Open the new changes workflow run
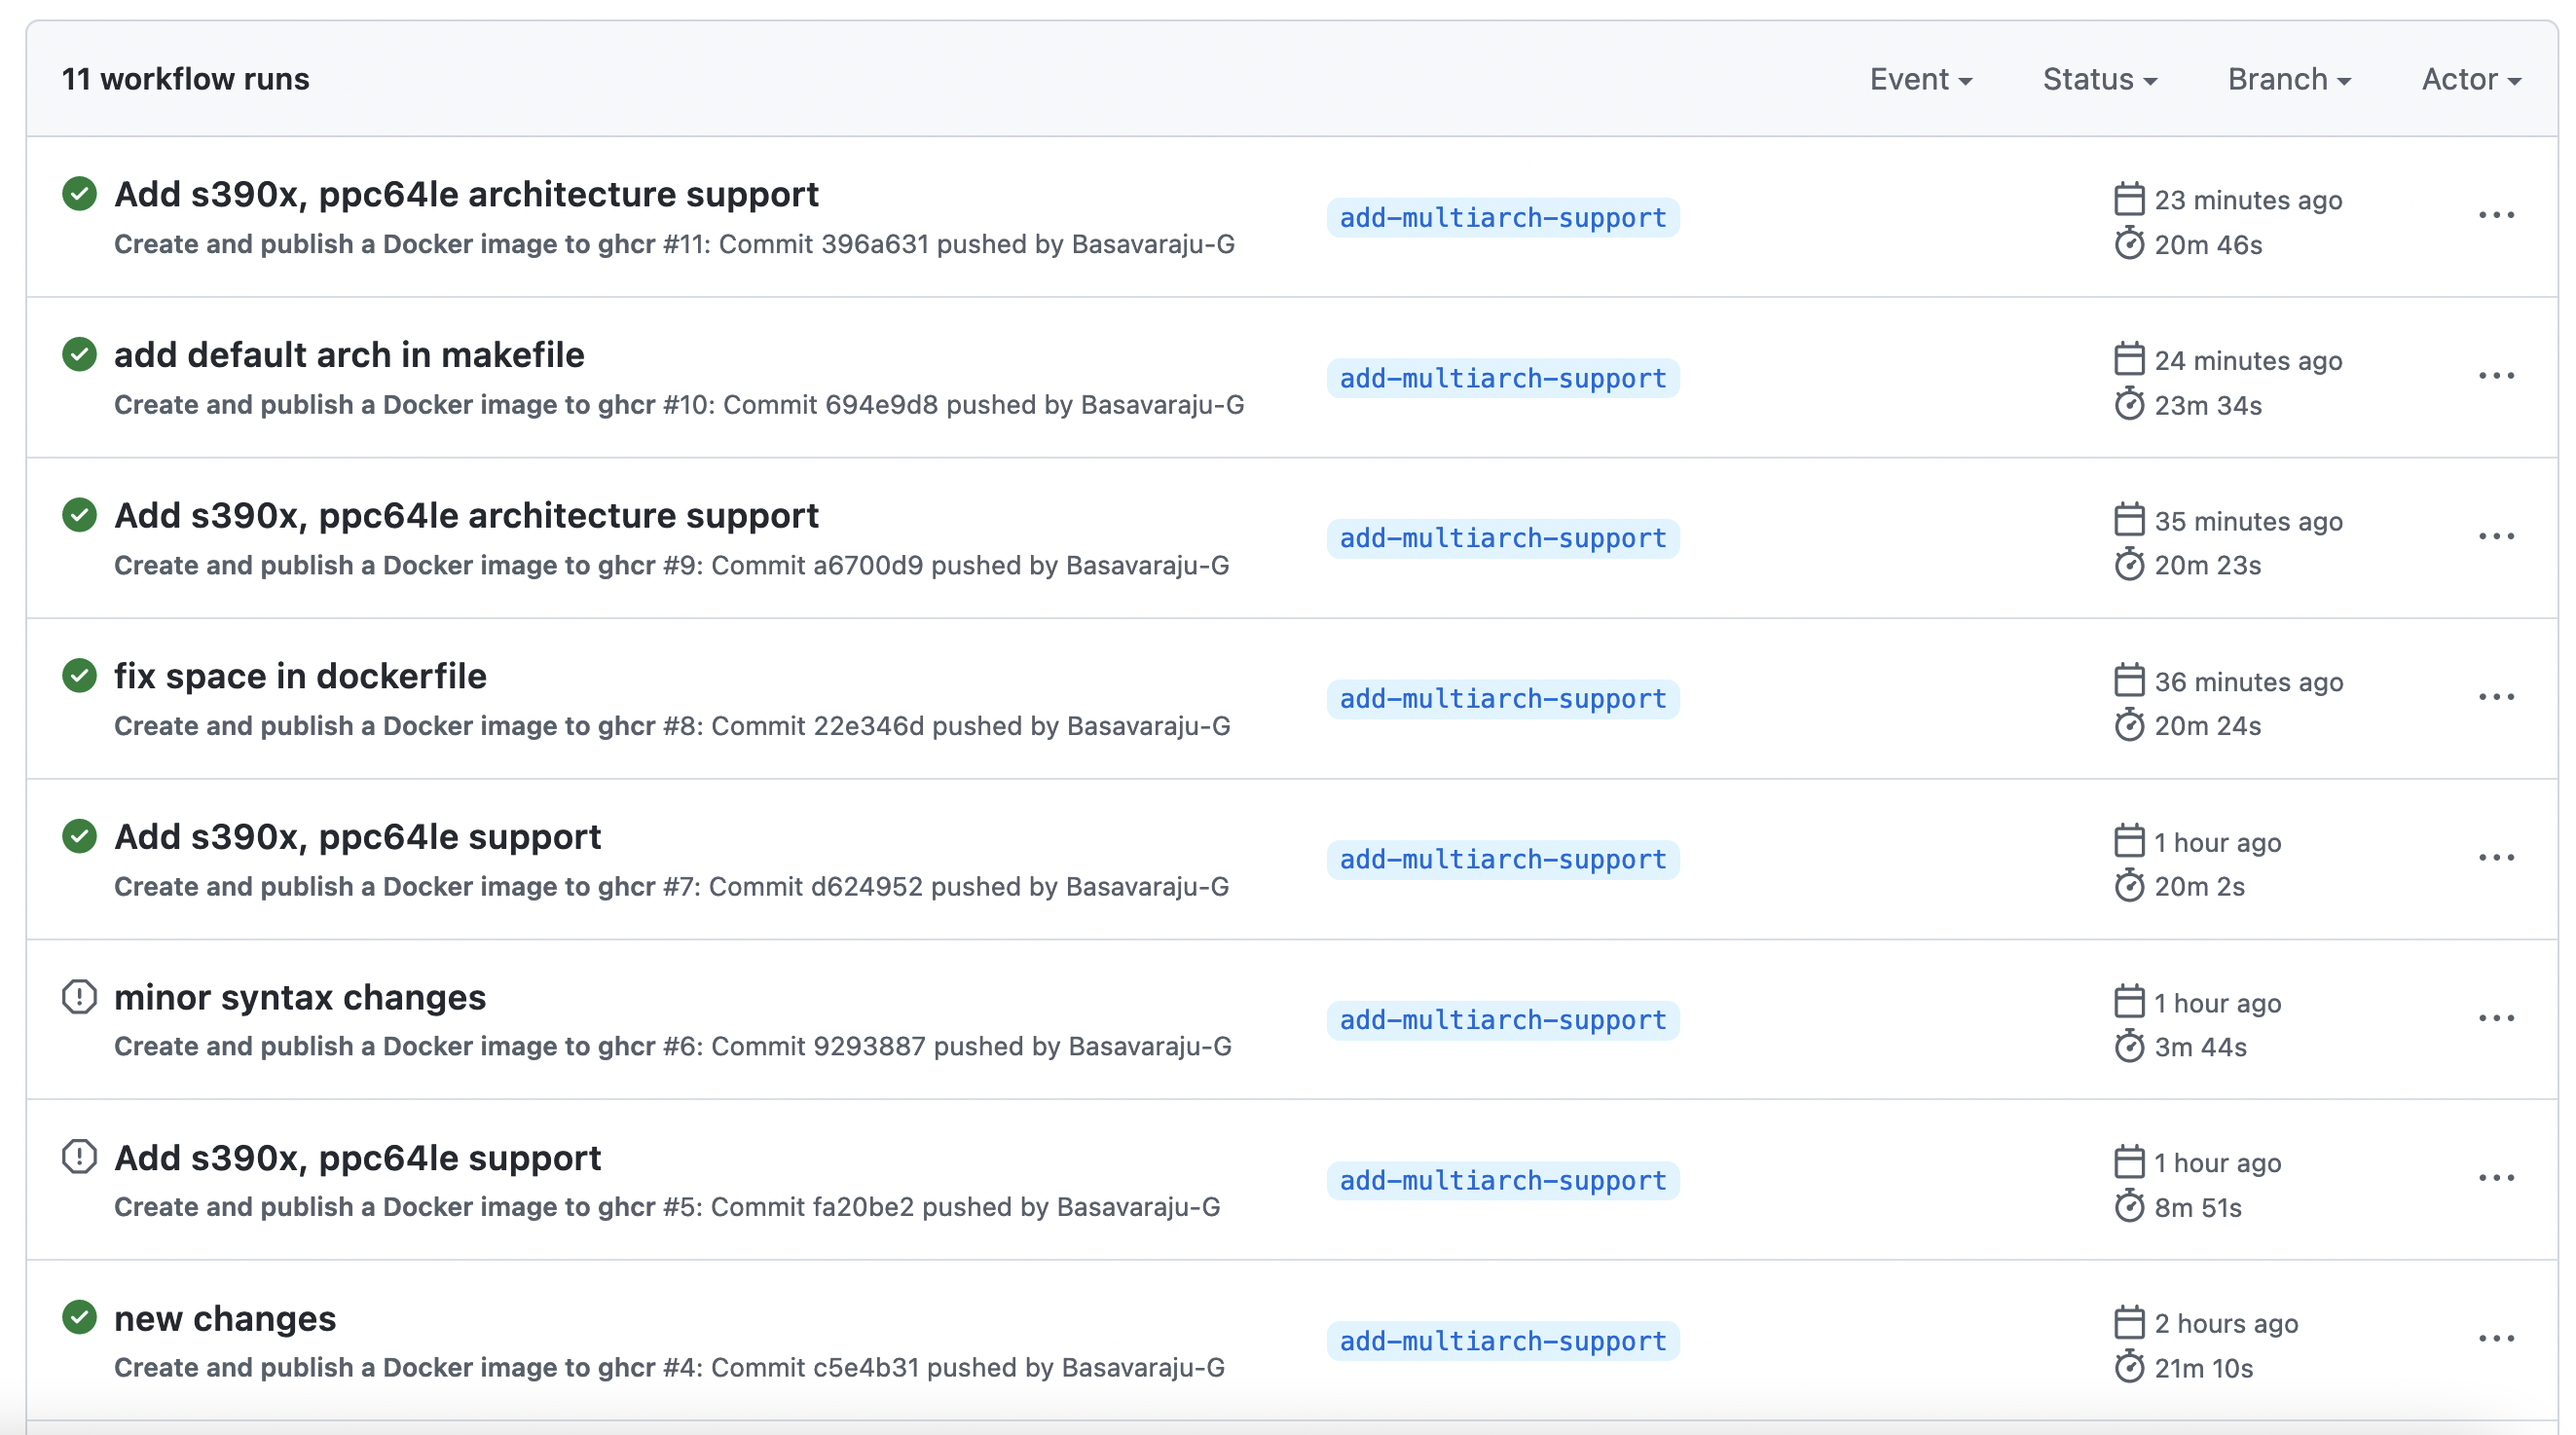2576x1435 pixels. pos(225,1318)
